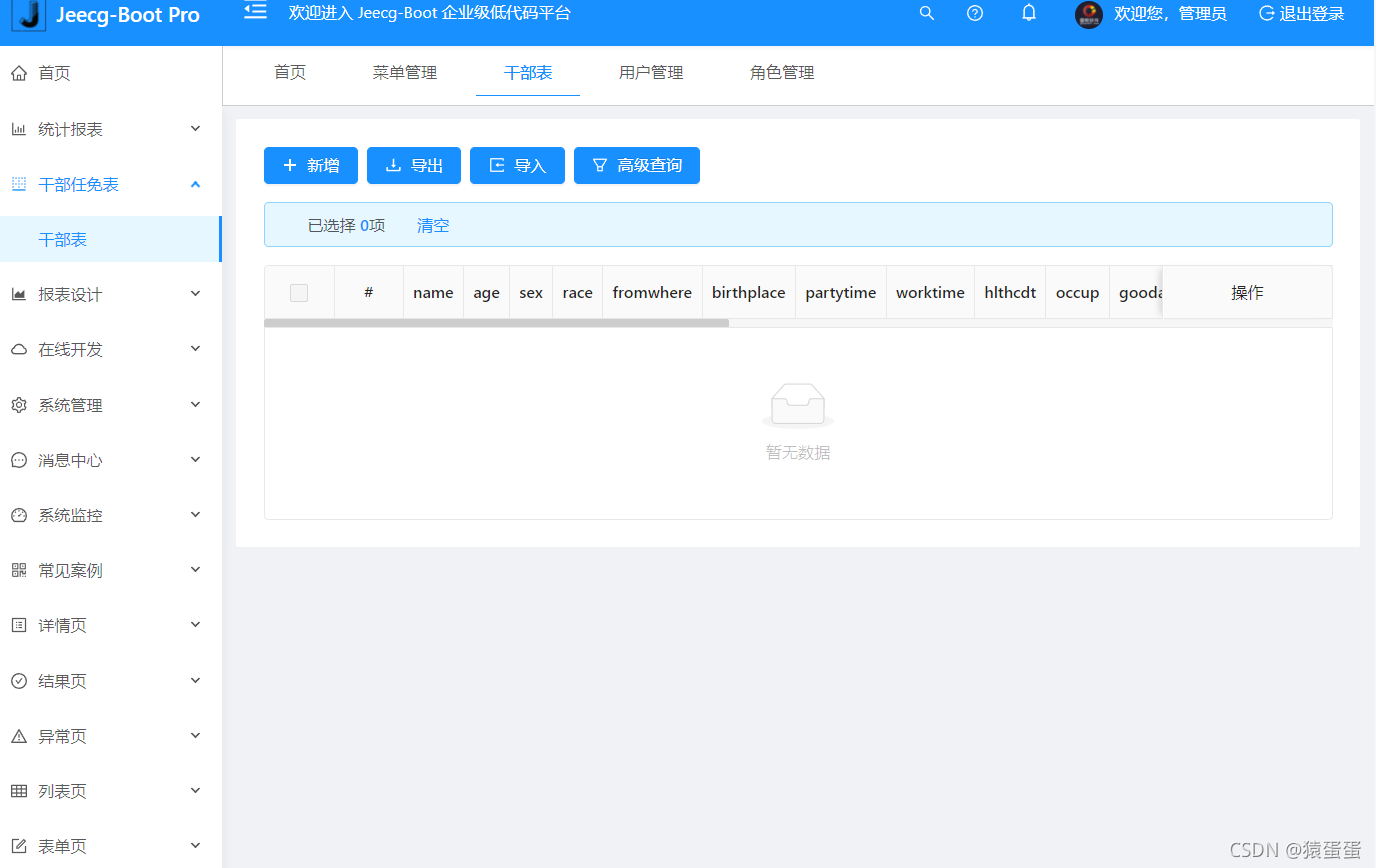Click the 清空 link to clear selection
This screenshot has height=868, width=1376.
pyautogui.click(x=433, y=225)
